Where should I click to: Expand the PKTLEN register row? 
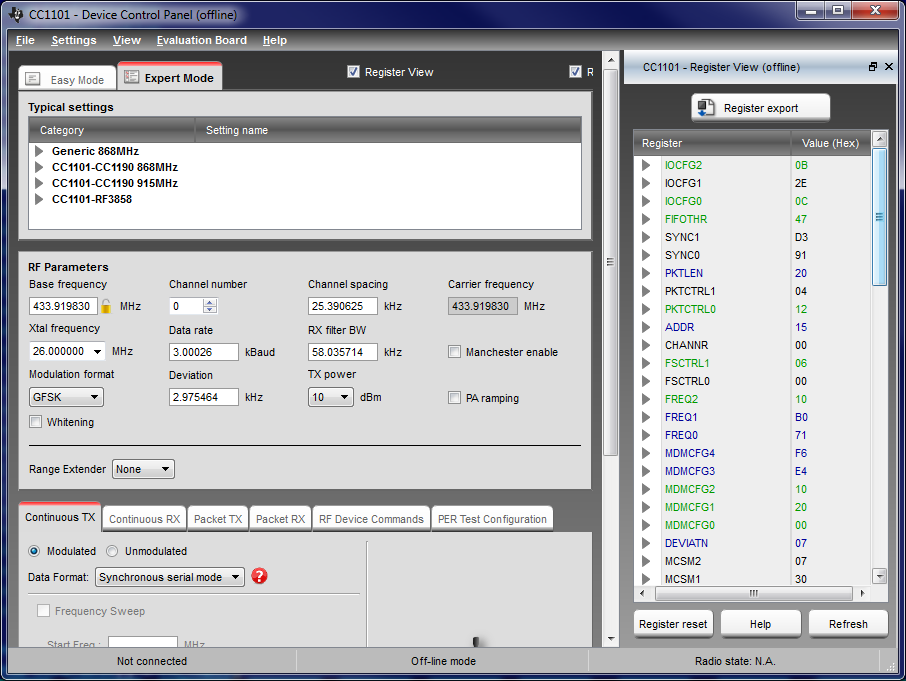click(645, 273)
